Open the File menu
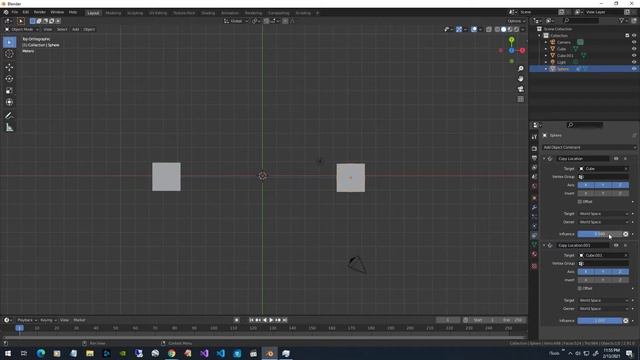Screen dimensions: 640x360 point(15,12)
